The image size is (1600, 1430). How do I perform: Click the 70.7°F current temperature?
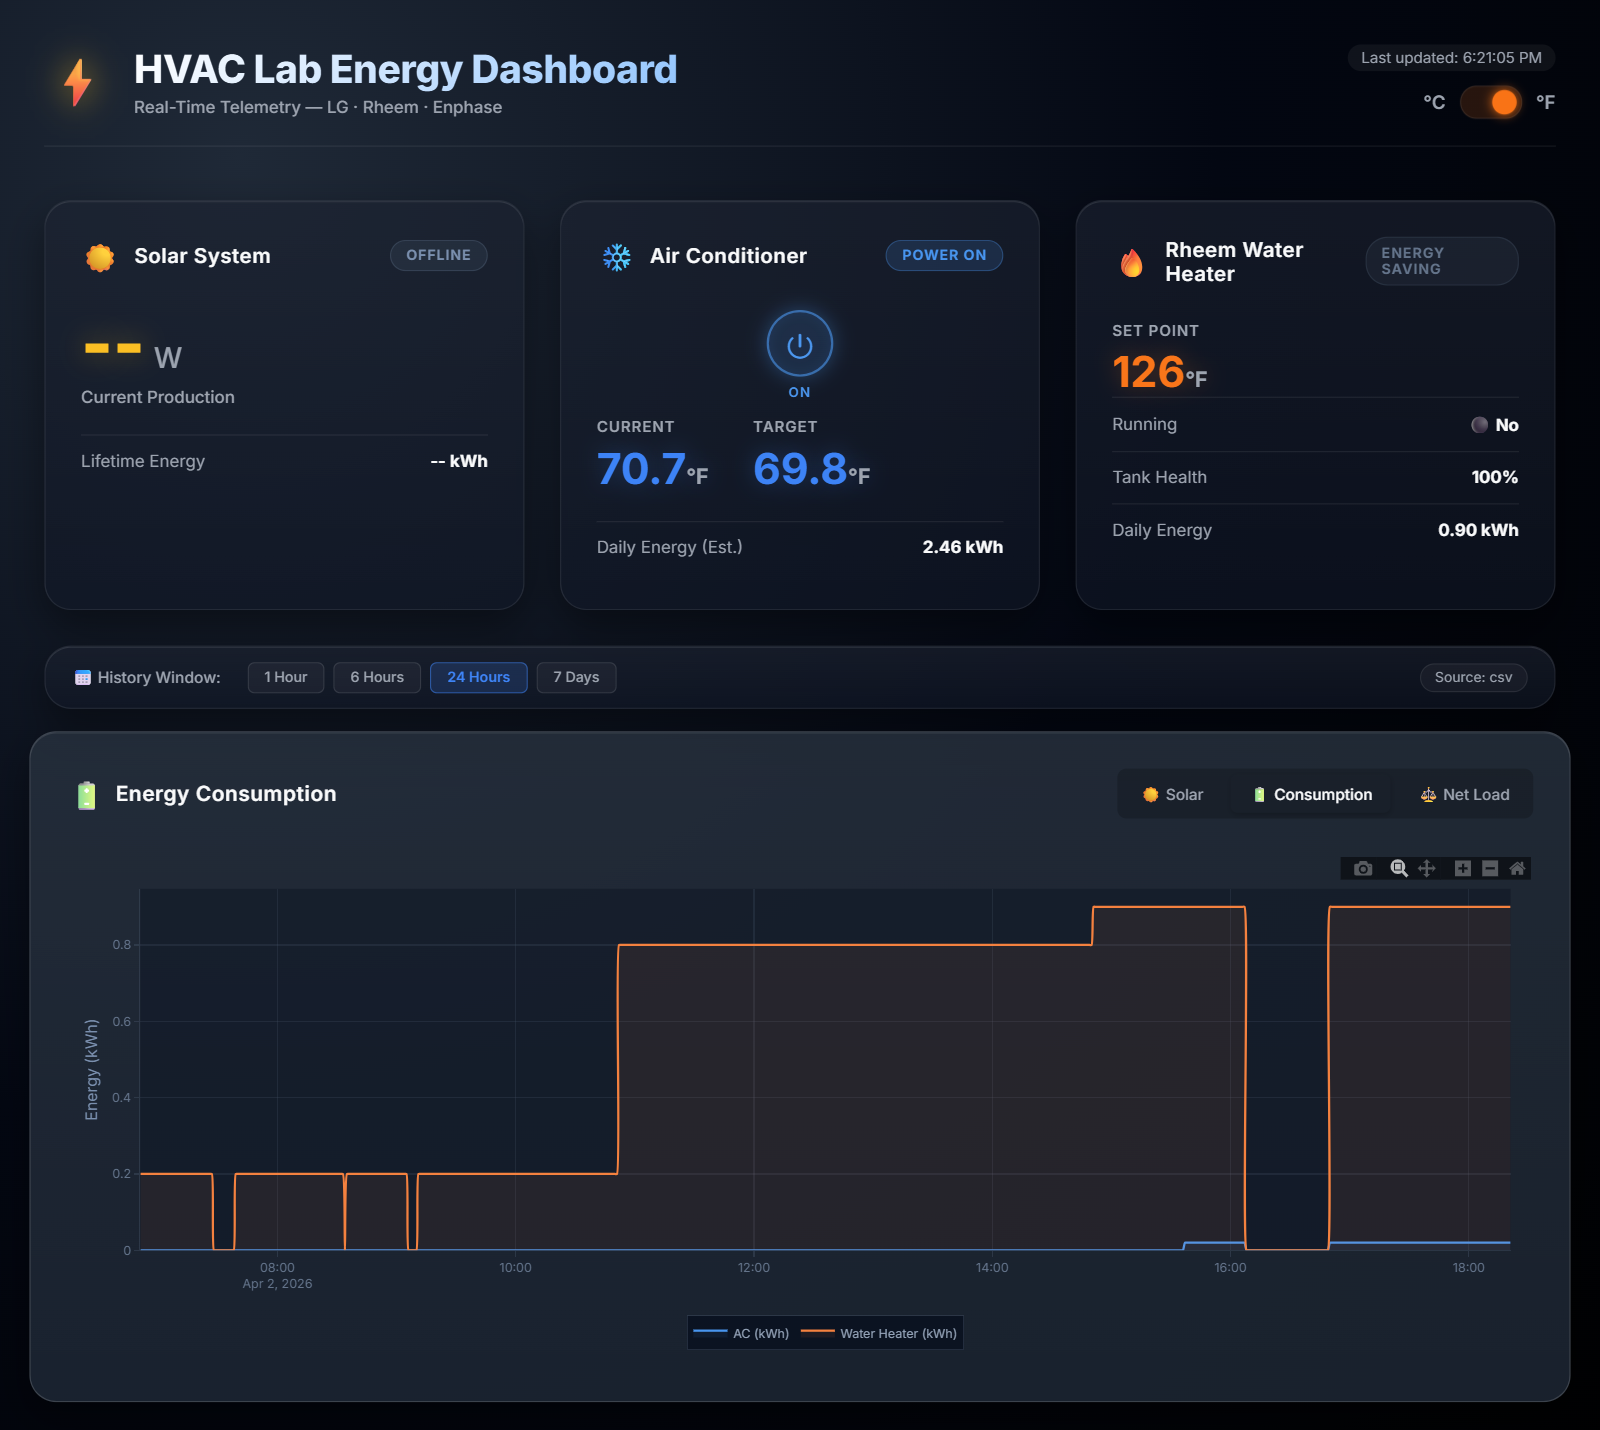[652, 469]
